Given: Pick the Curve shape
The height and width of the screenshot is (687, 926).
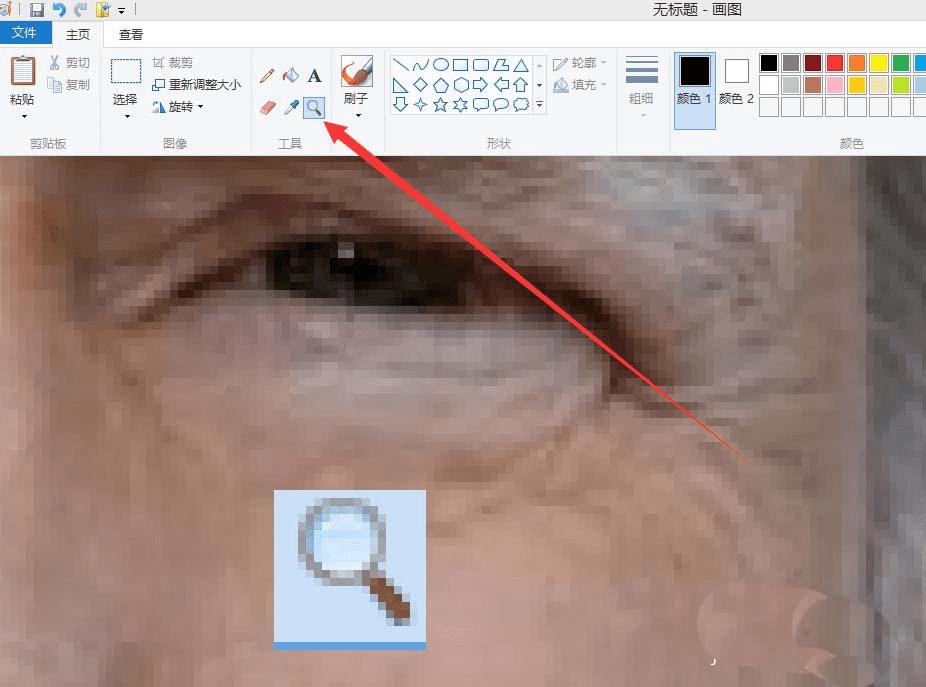Looking at the screenshot, I should [x=420, y=65].
